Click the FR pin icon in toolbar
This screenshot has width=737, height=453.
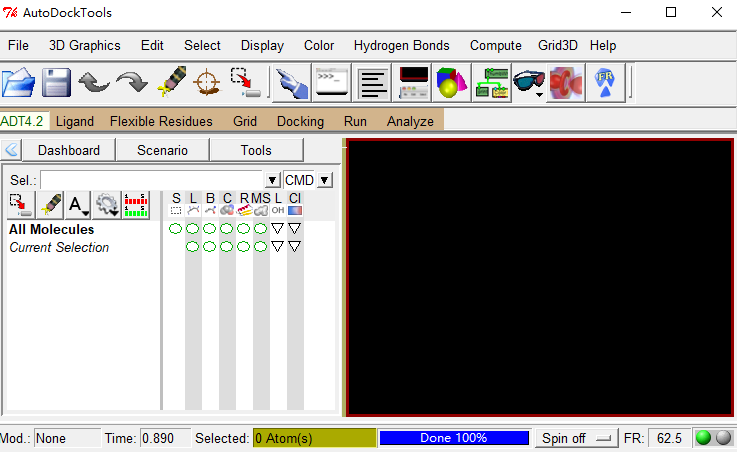tap(604, 83)
